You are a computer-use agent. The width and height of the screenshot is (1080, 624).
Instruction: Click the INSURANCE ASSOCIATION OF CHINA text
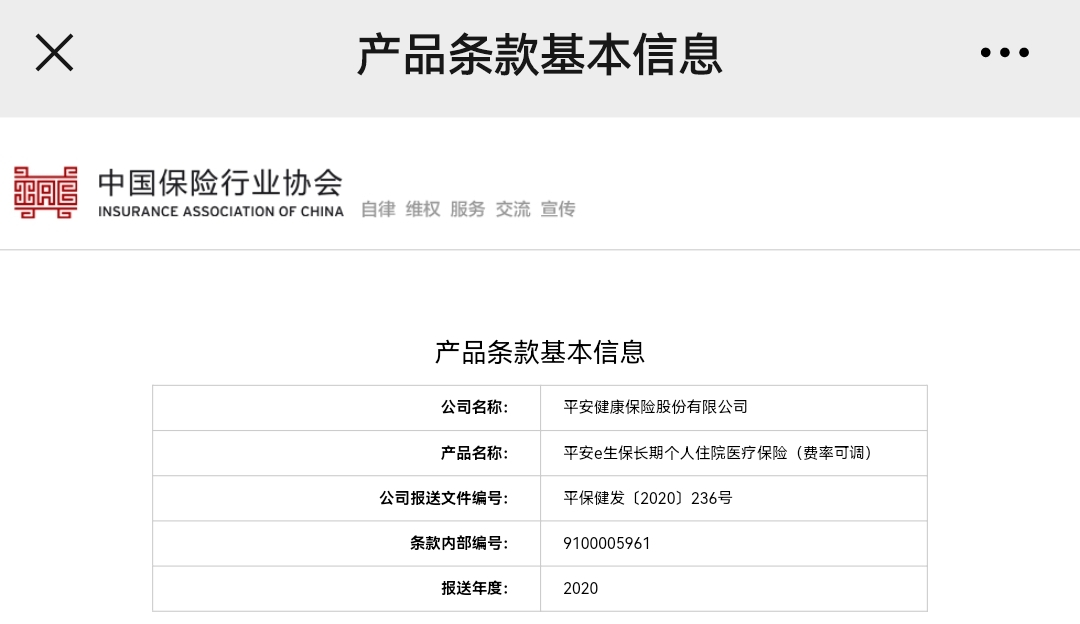[x=220, y=211]
